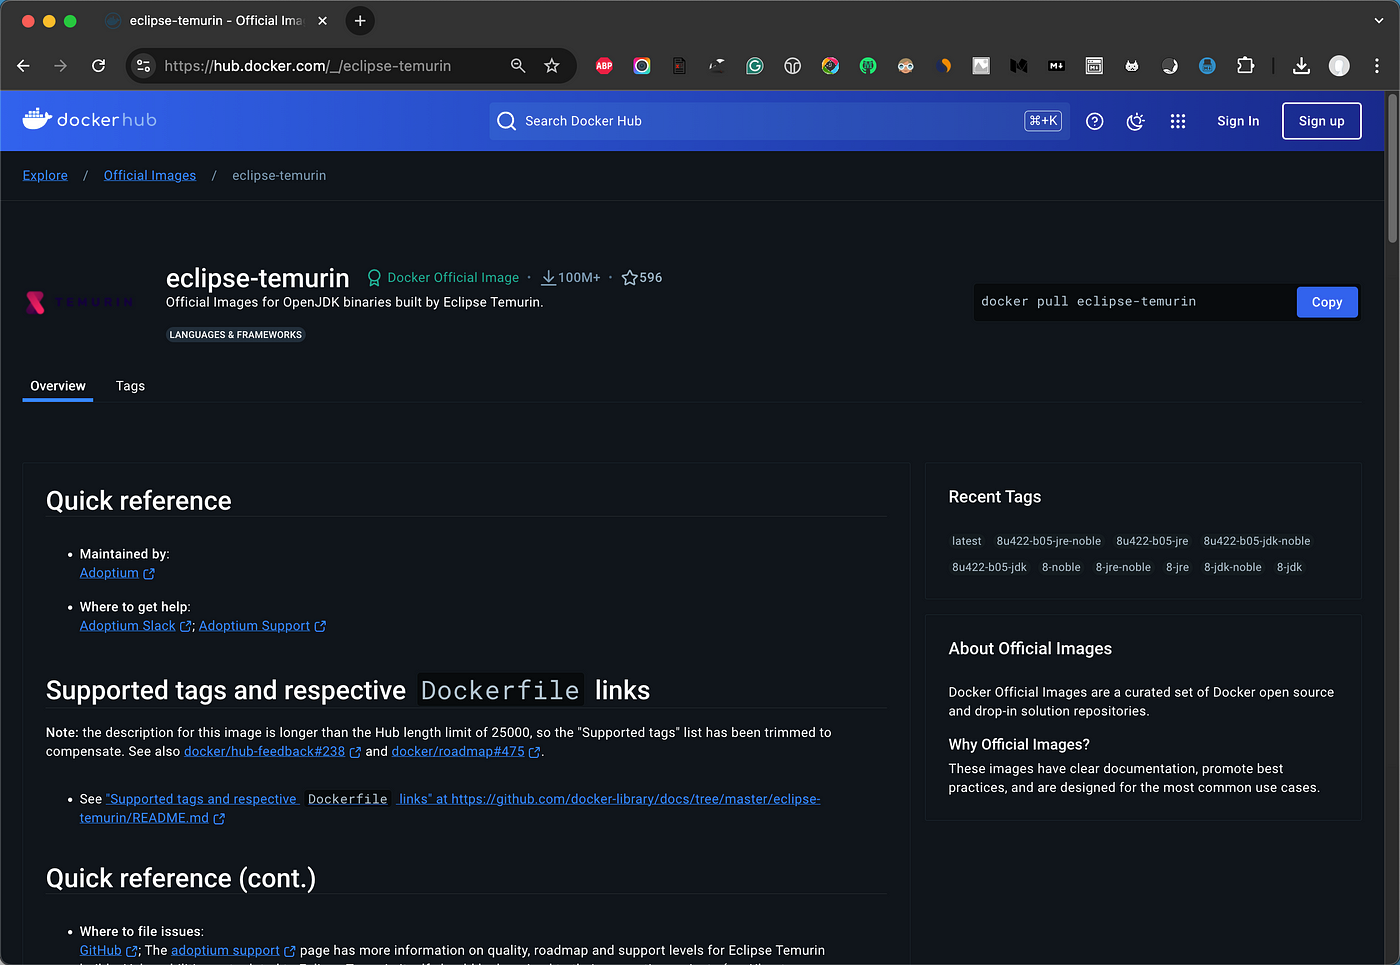Select the 8-jdk tag
This screenshot has width=1400, height=965.
(x=1289, y=567)
